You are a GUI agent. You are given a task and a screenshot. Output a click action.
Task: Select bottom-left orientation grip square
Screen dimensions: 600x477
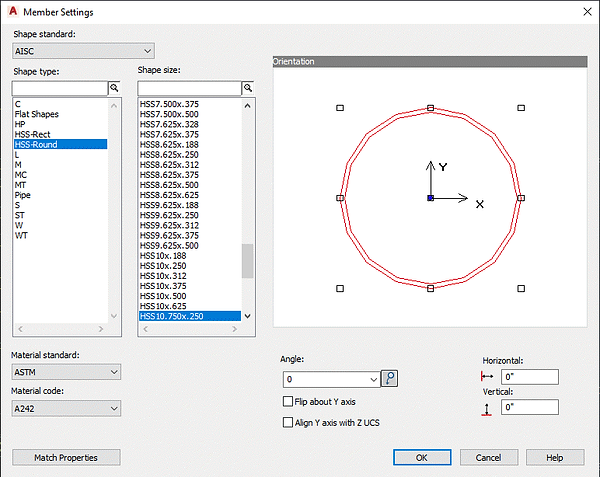(x=340, y=288)
